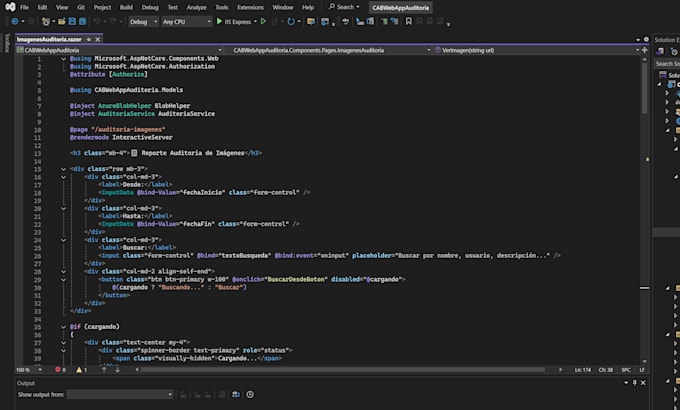Screen dimensions: 680x410
Task: Go to previous issue up arrow
Action: click(104, 370)
